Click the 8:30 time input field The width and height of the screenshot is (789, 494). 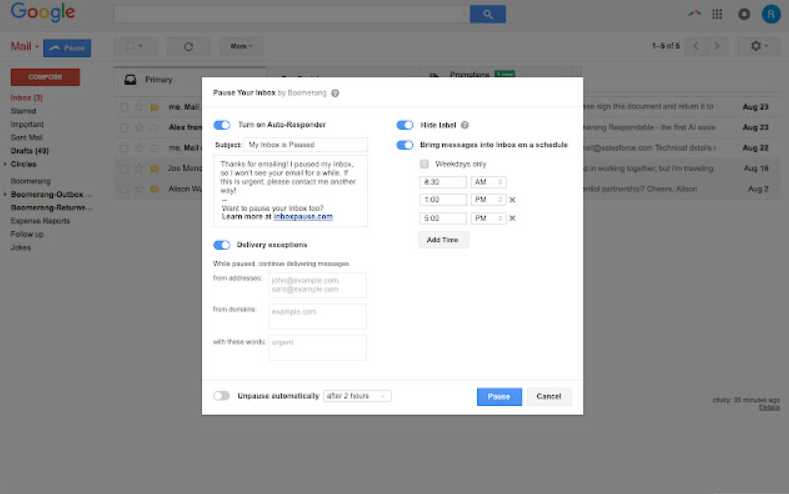(x=443, y=182)
